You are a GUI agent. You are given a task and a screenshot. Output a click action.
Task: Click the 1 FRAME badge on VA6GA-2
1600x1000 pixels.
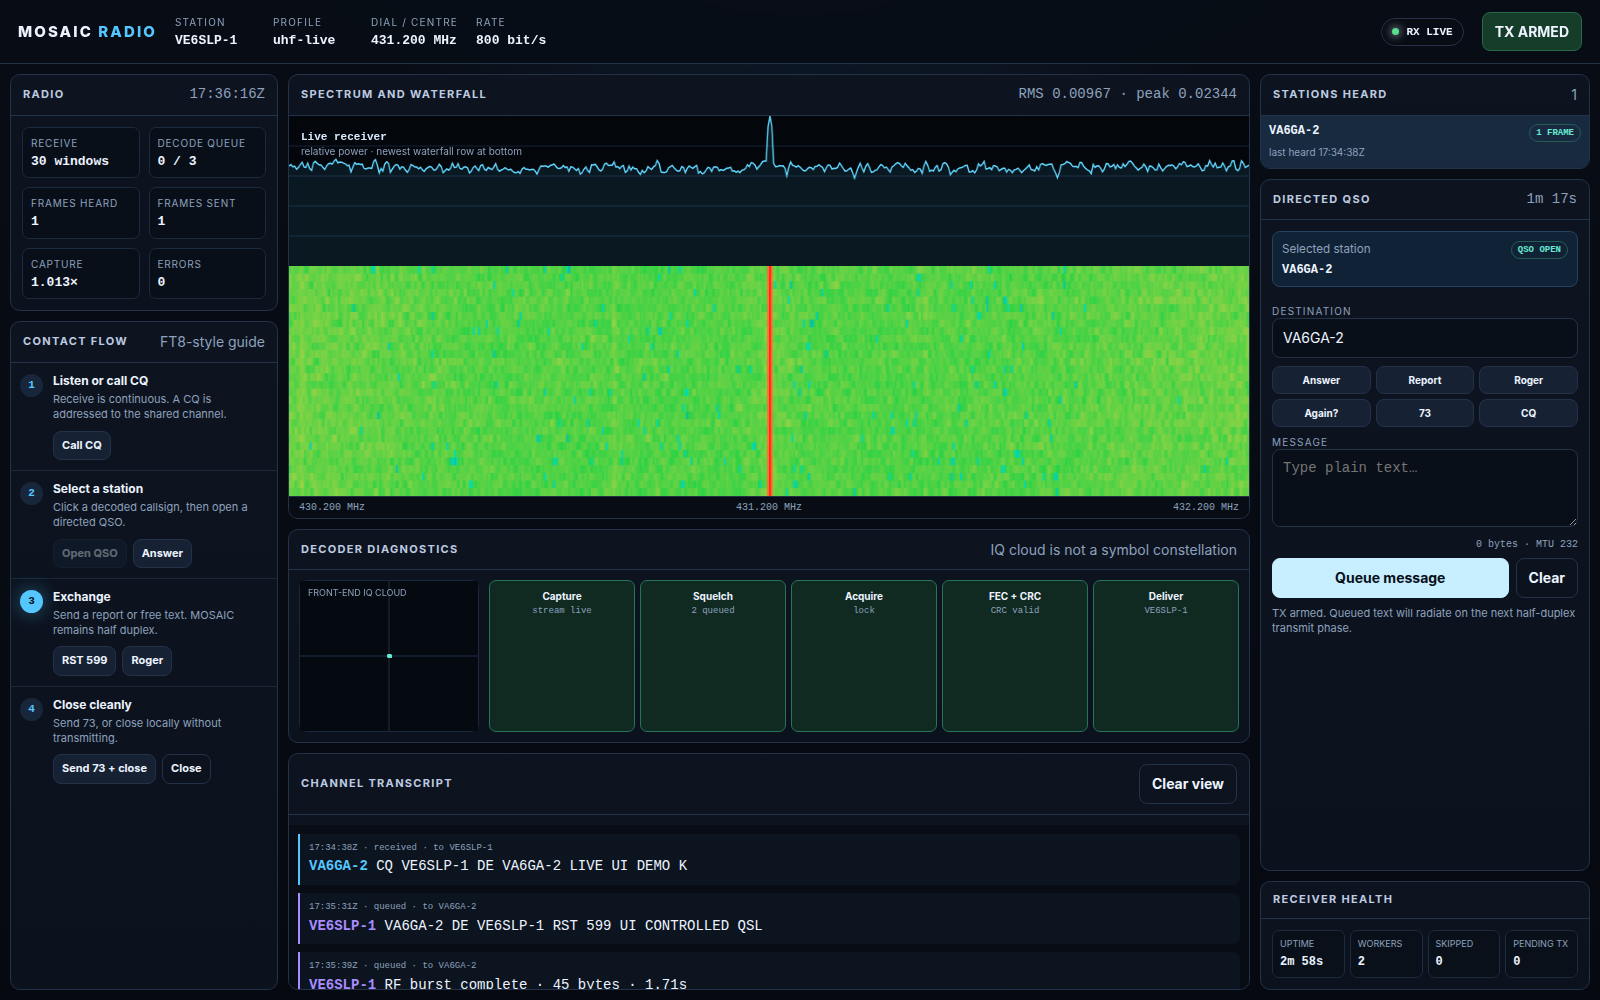pyautogui.click(x=1554, y=132)
